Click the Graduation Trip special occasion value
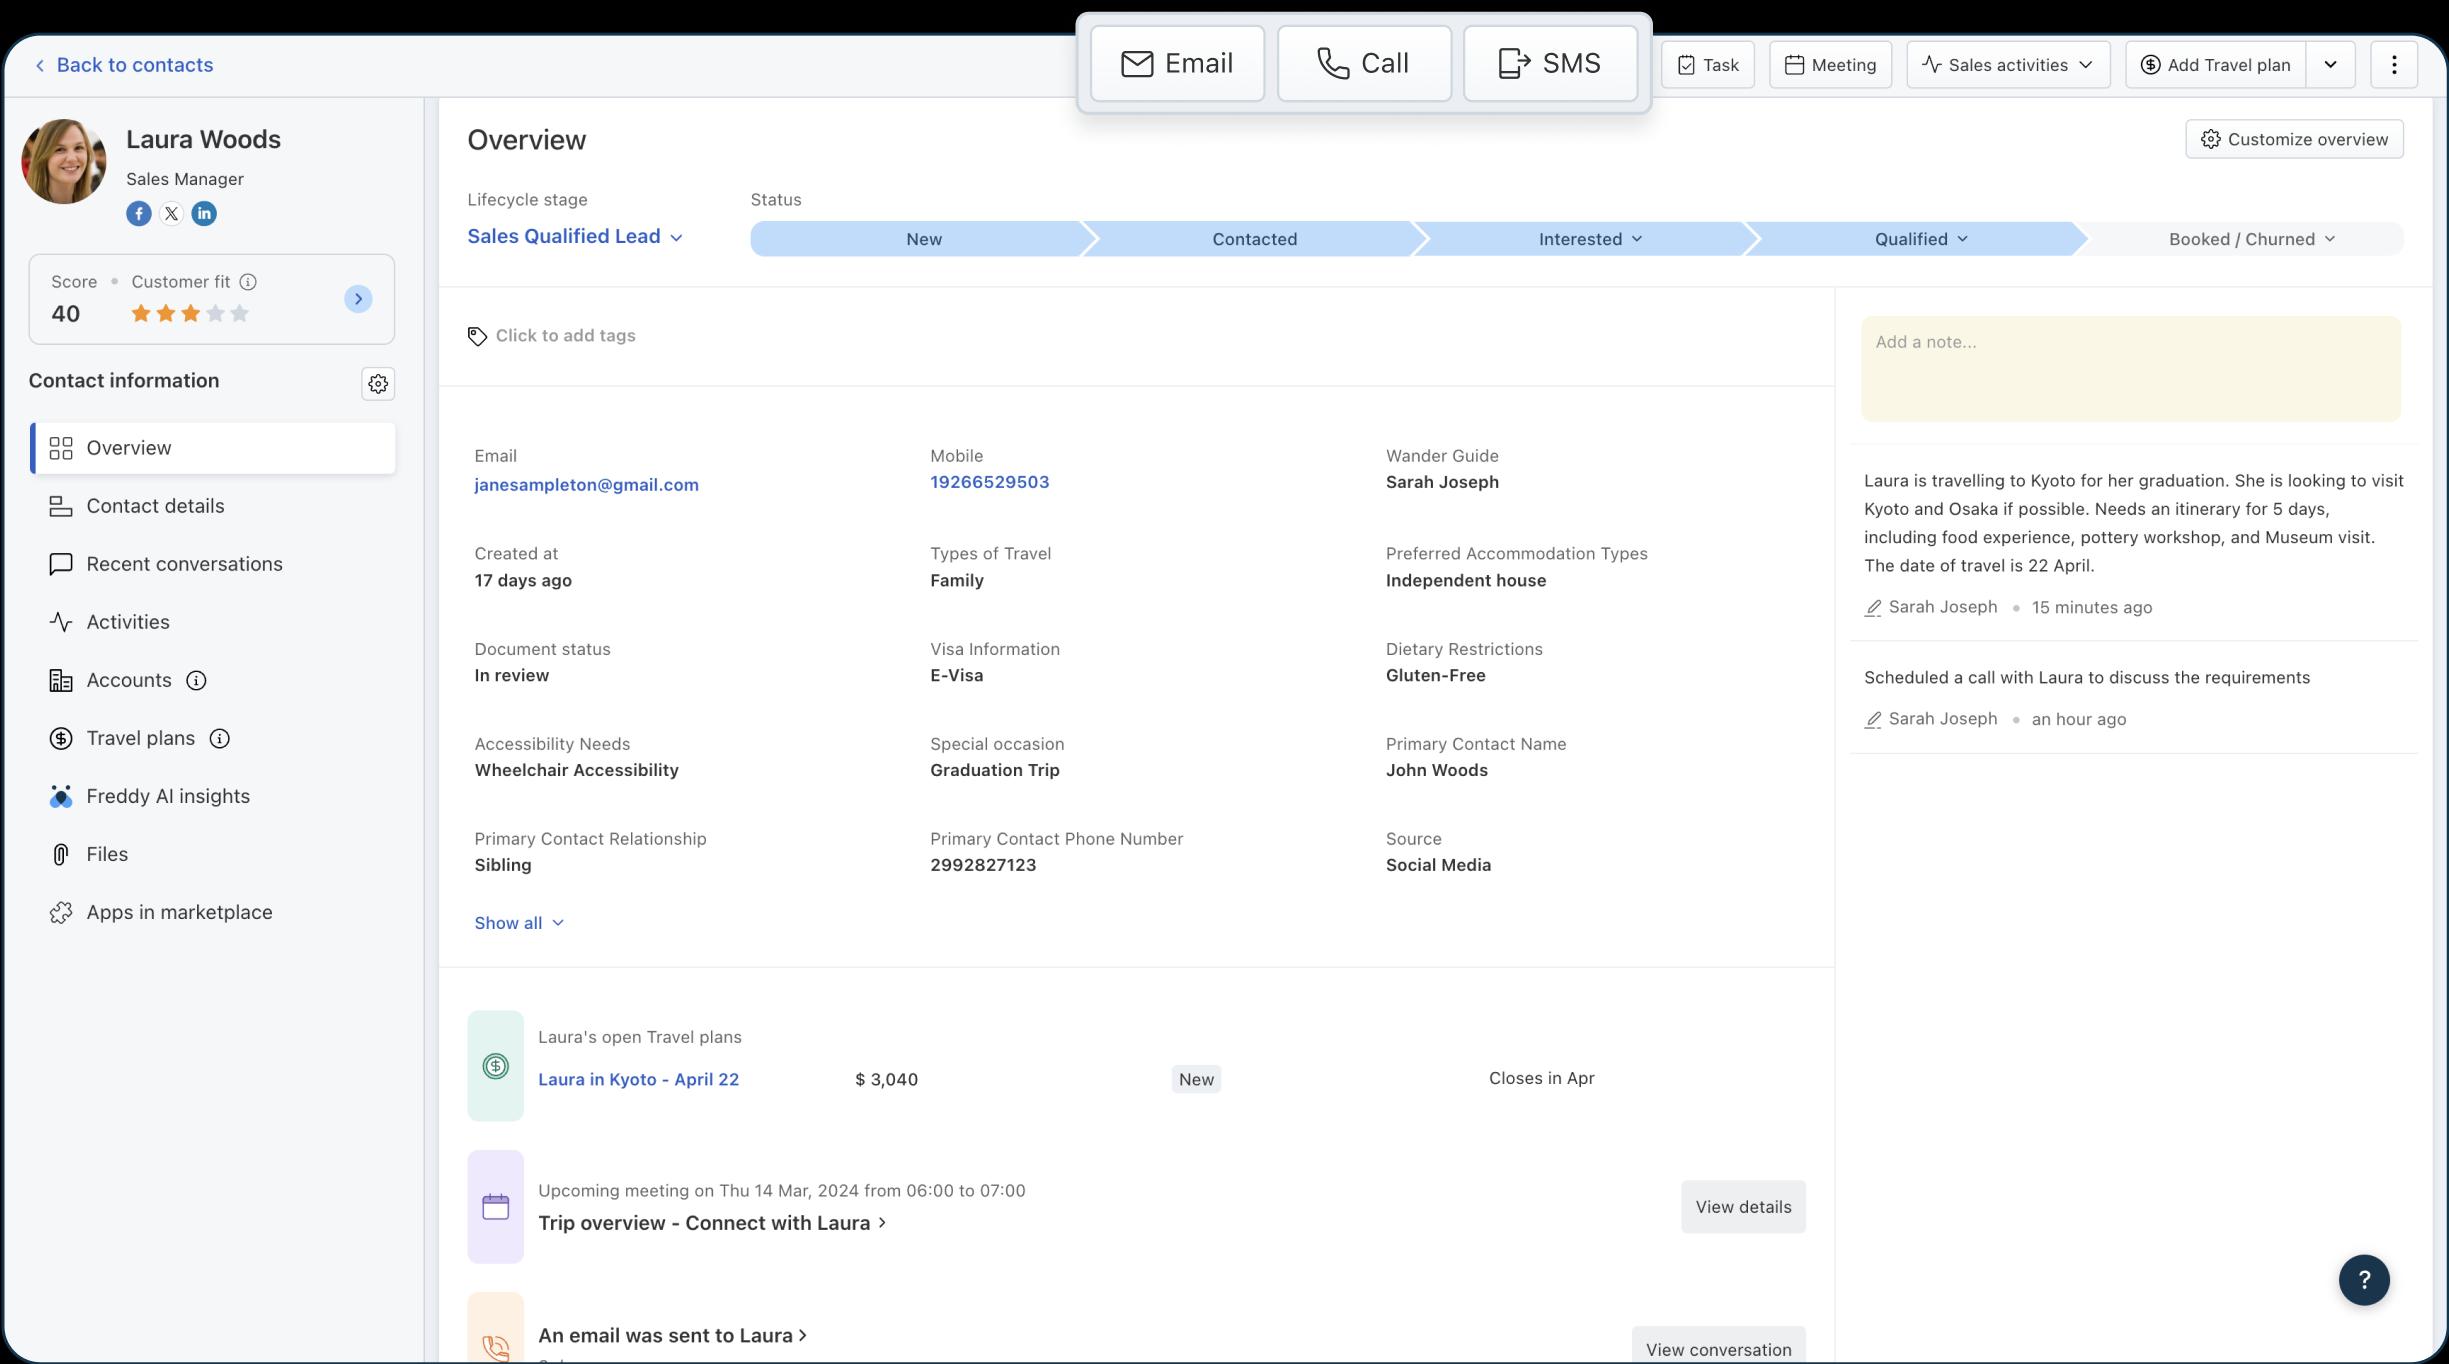 pyautogui.click(x=995, y=771)
